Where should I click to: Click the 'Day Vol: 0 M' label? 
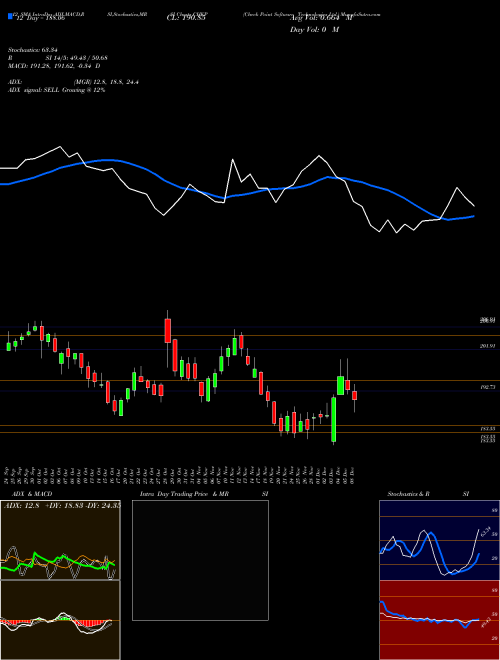[x=314, y=30]
